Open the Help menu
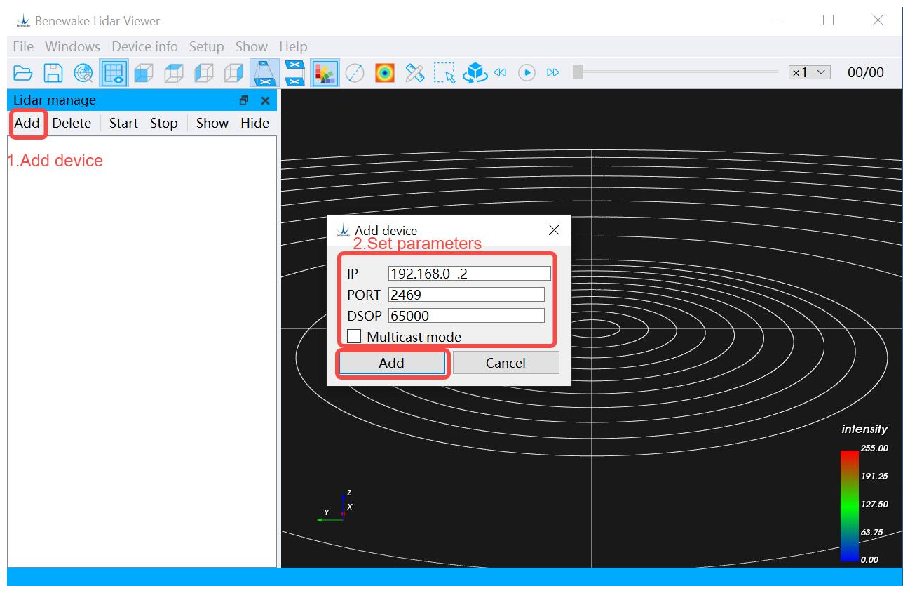This screenshot has width=910, height=593. point(293,46)
